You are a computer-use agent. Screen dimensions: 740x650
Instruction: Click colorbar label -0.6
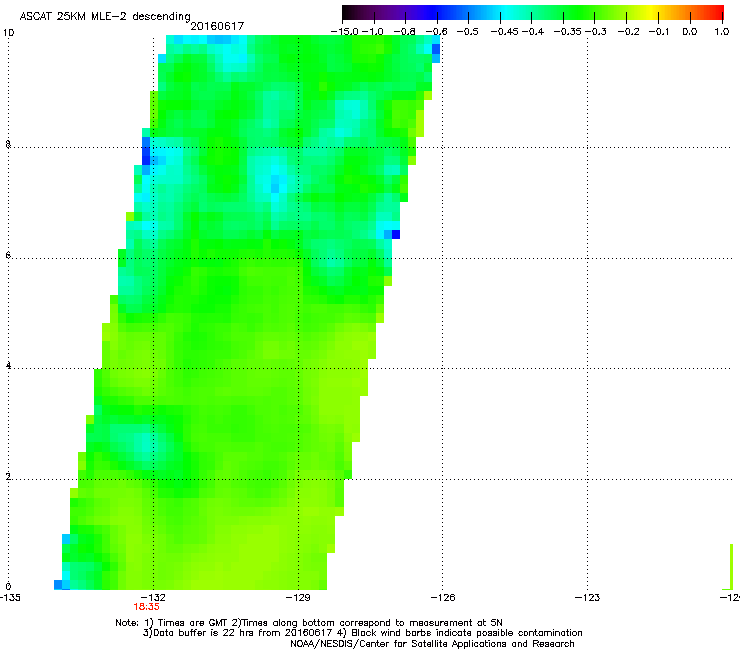437,32
